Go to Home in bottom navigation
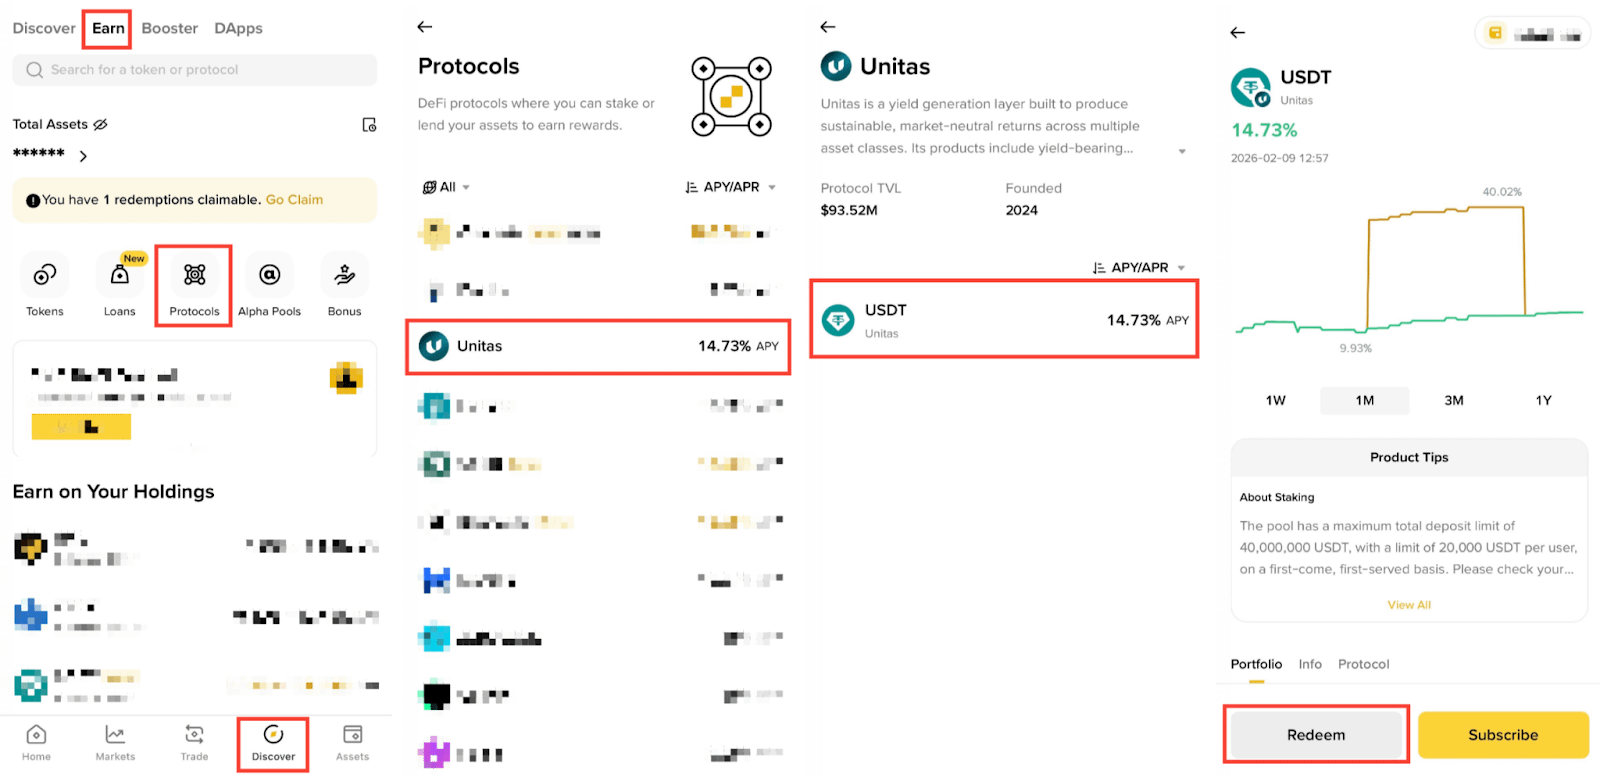This screenshot has width=1600, height=778. 36,743
